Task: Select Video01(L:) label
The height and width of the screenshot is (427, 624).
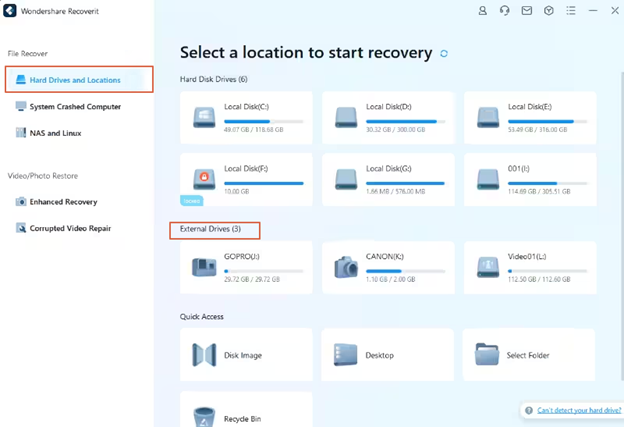Action: point(527,257)
